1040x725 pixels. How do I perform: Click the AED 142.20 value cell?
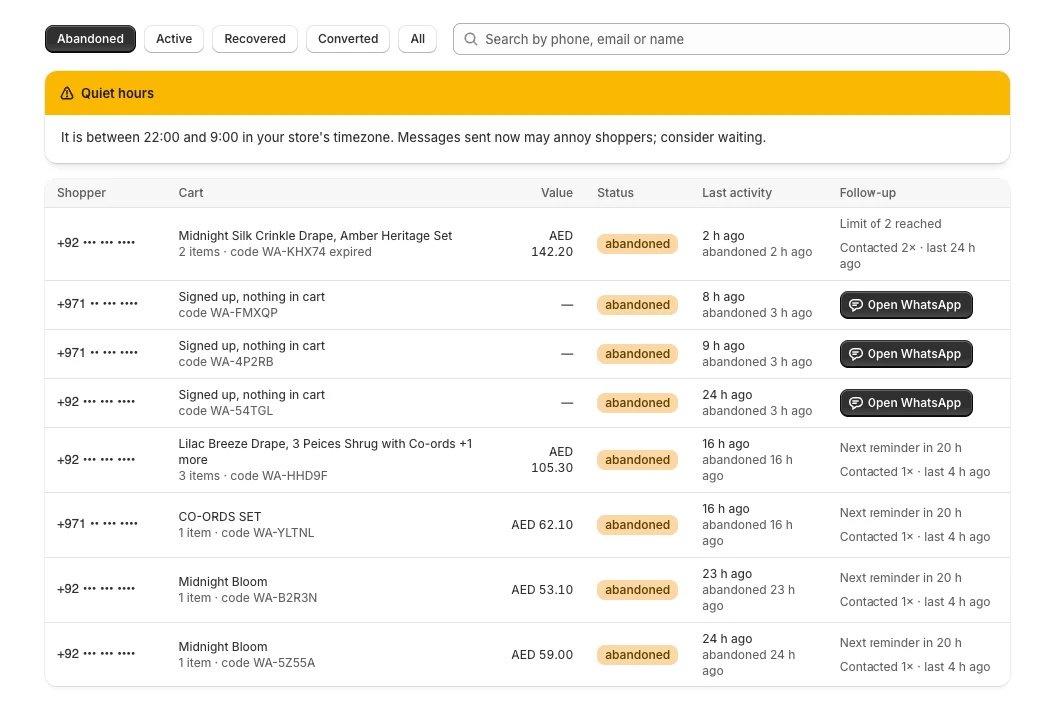click(x=552, y=244)
